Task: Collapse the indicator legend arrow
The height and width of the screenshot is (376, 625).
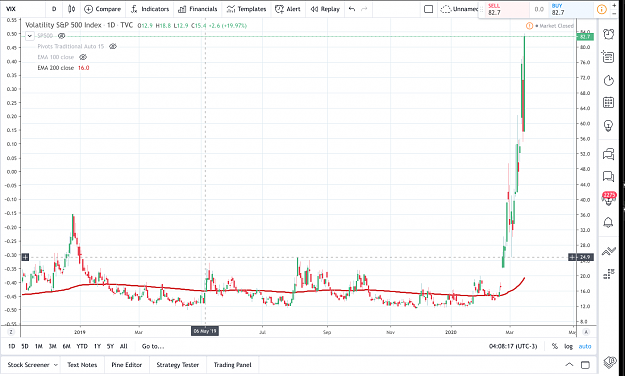Action: point(29,36)
